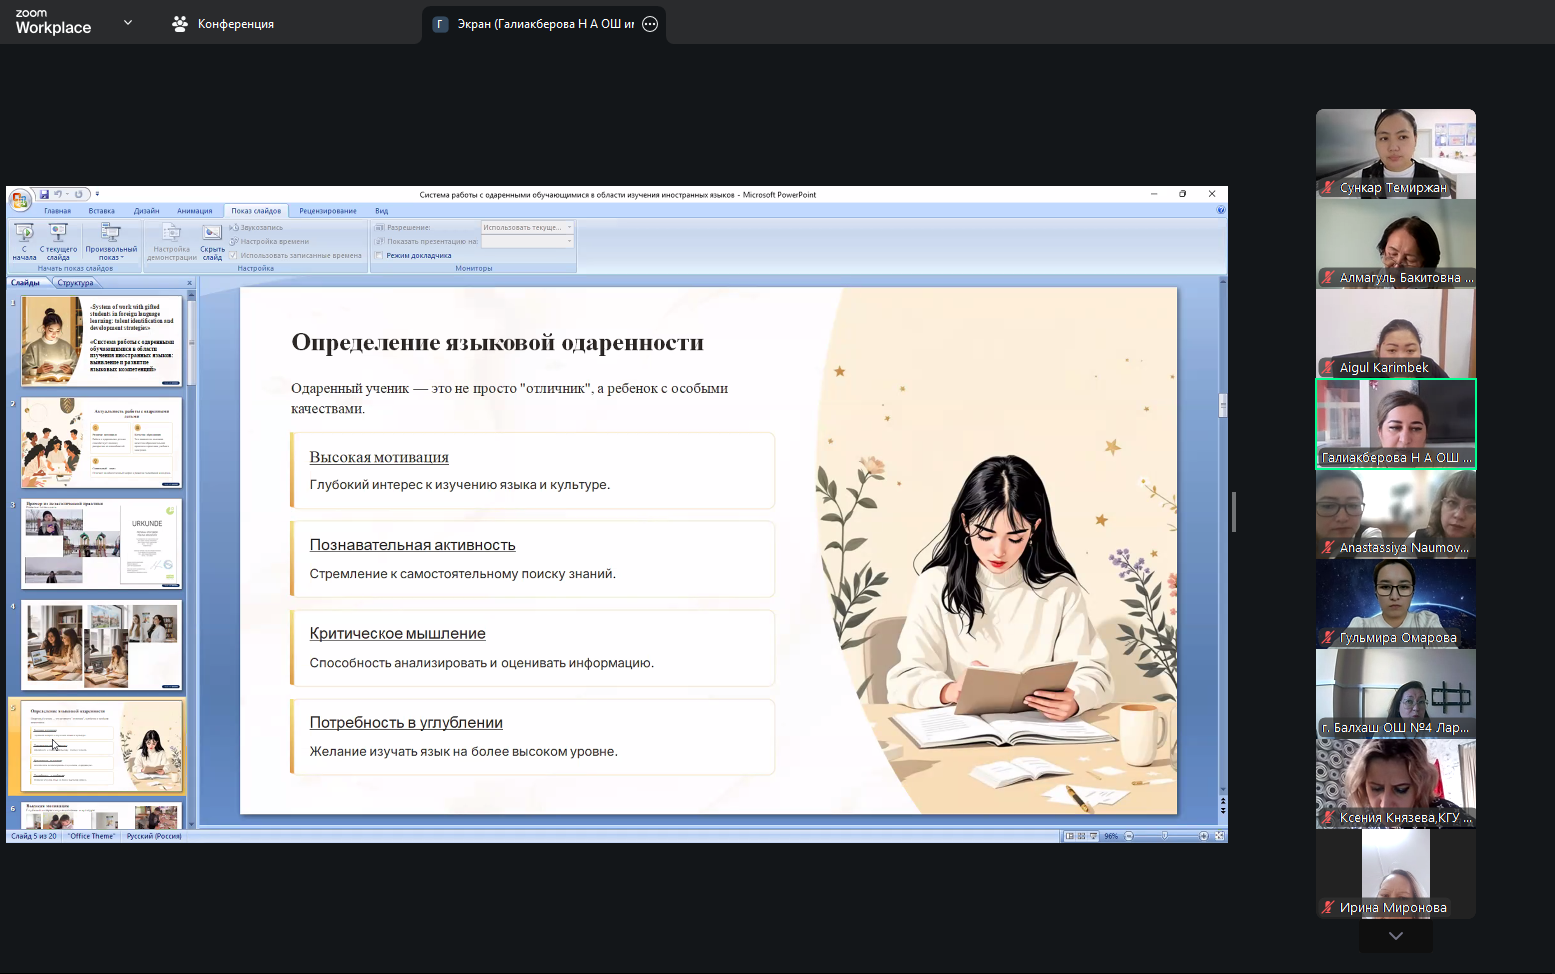This screenshot has width=1555, height=974.
Task: Save the presentation from quick access toolbar
Action: pos(44,194)
